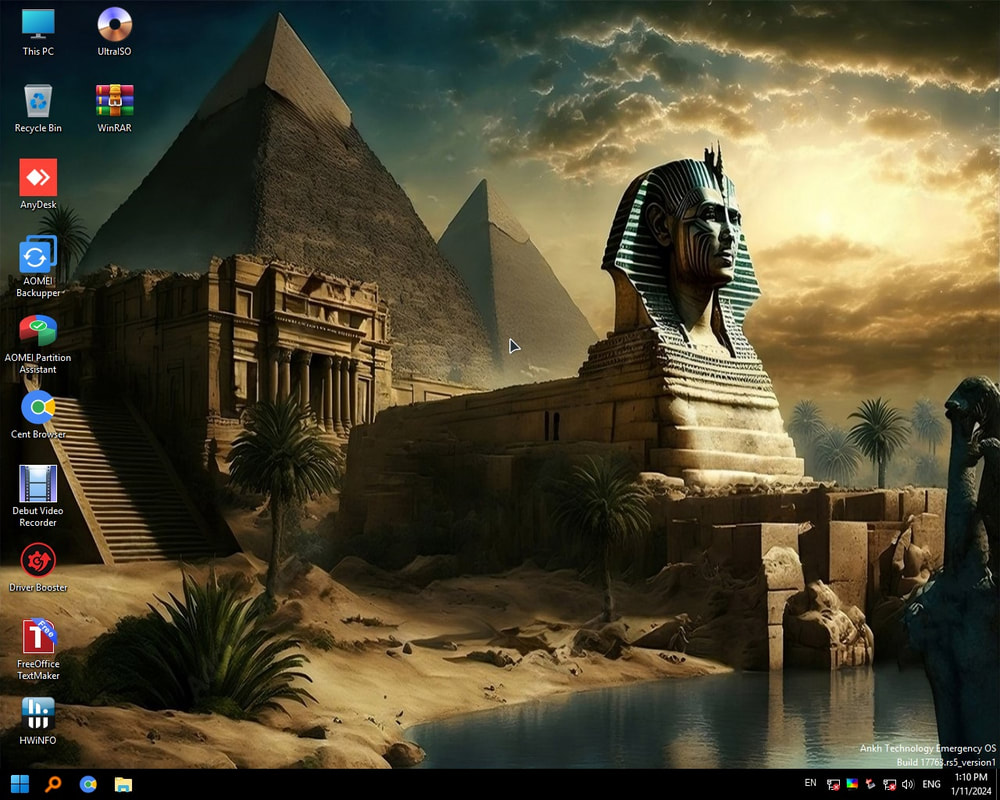Click the speaker volume icon in tray
Image resolution: width=1000 pixels, height=800 pixels.
[x=907, y=784]
